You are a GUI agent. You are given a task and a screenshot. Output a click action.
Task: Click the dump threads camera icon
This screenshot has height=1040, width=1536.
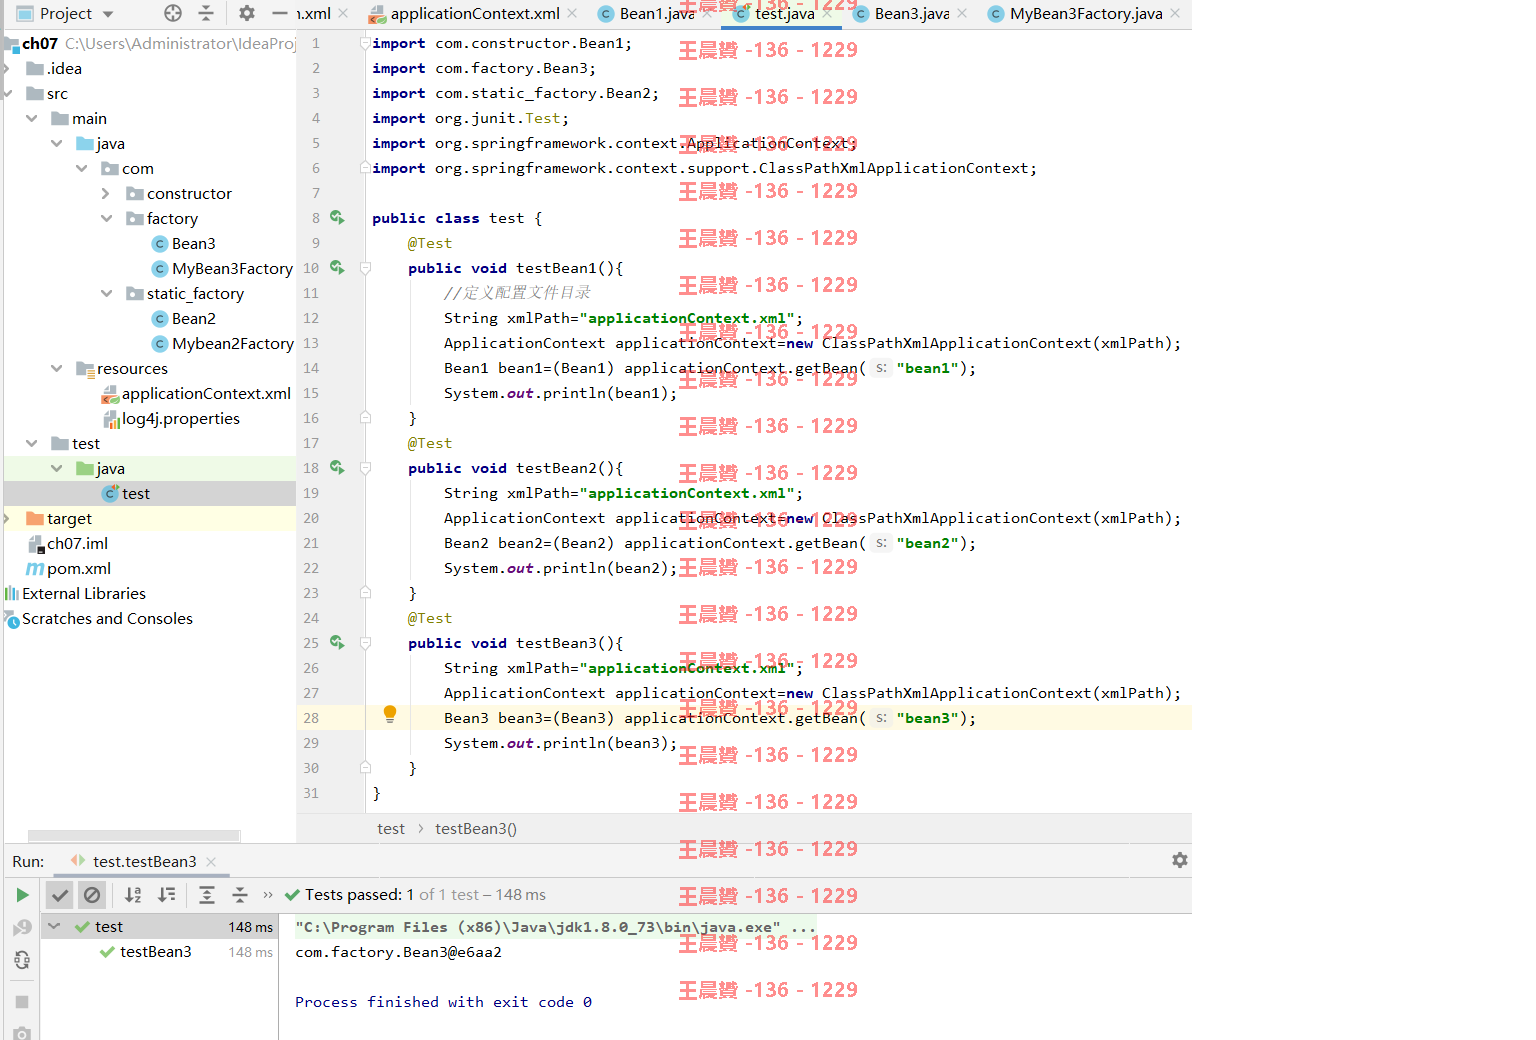tap(22, 1032)
